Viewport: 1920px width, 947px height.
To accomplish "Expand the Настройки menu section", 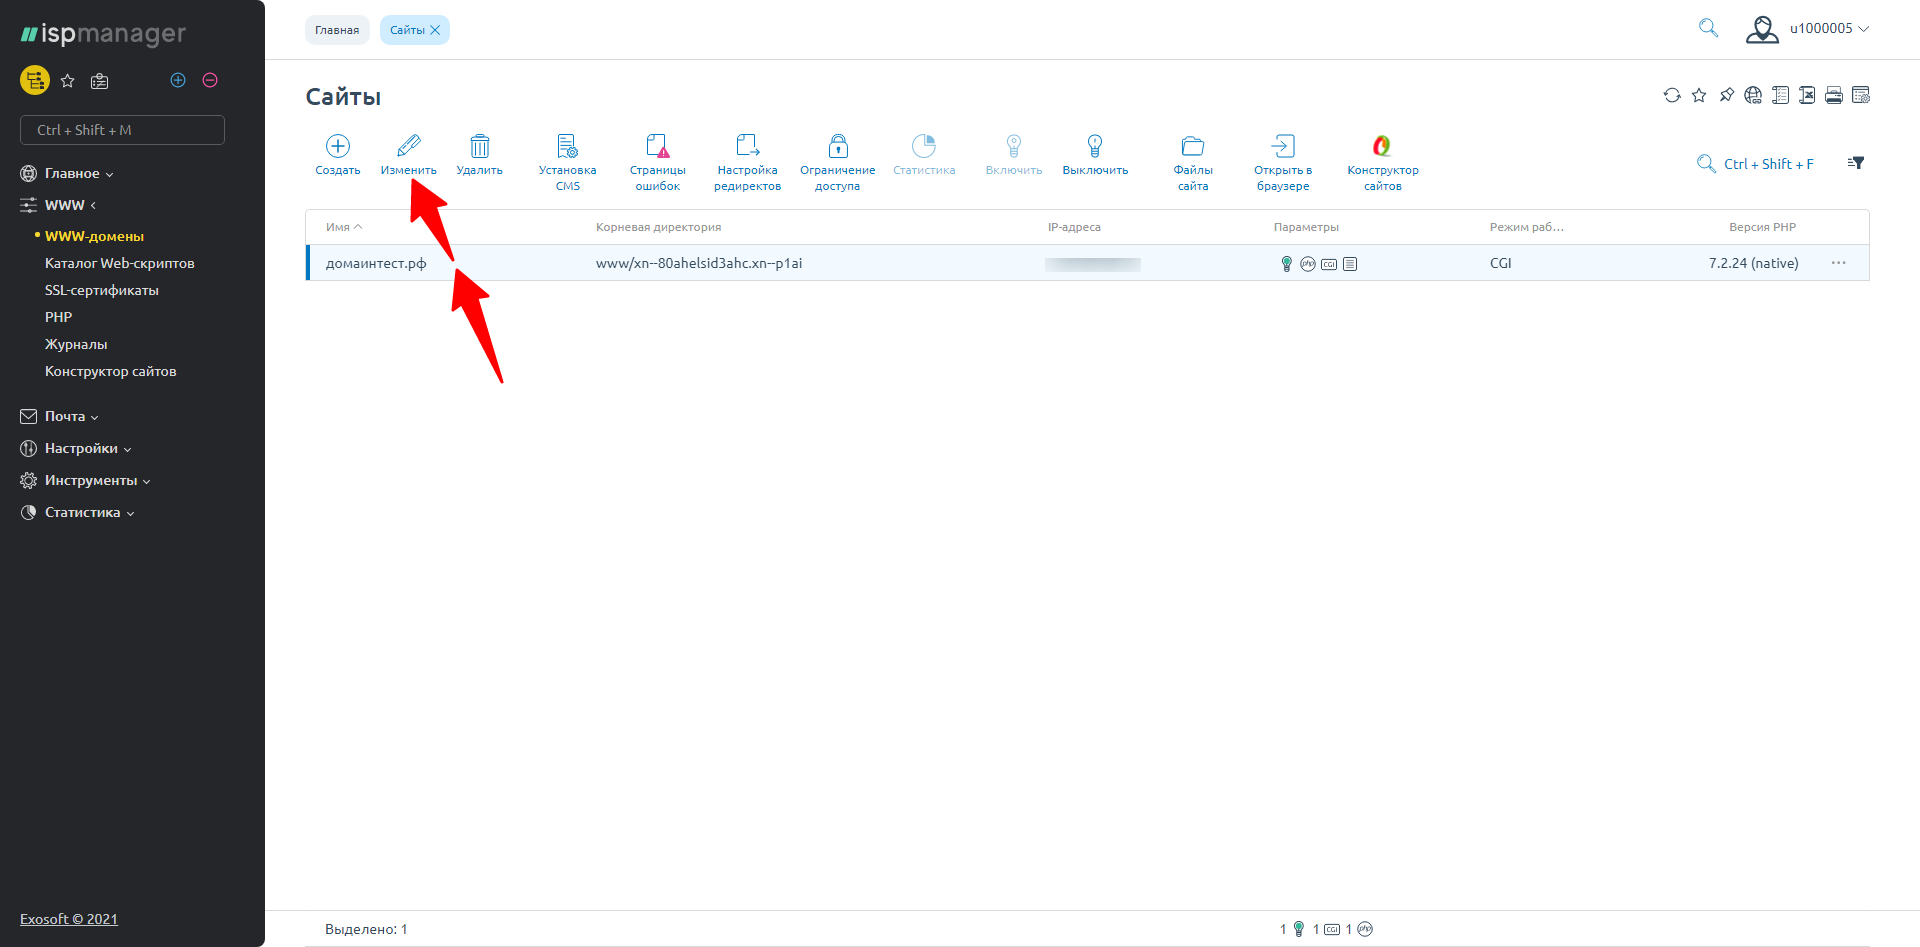I will (81, 448).
